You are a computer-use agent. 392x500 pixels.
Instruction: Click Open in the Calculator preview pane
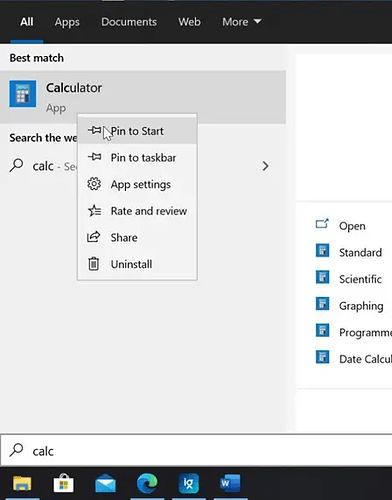point(352,226)
